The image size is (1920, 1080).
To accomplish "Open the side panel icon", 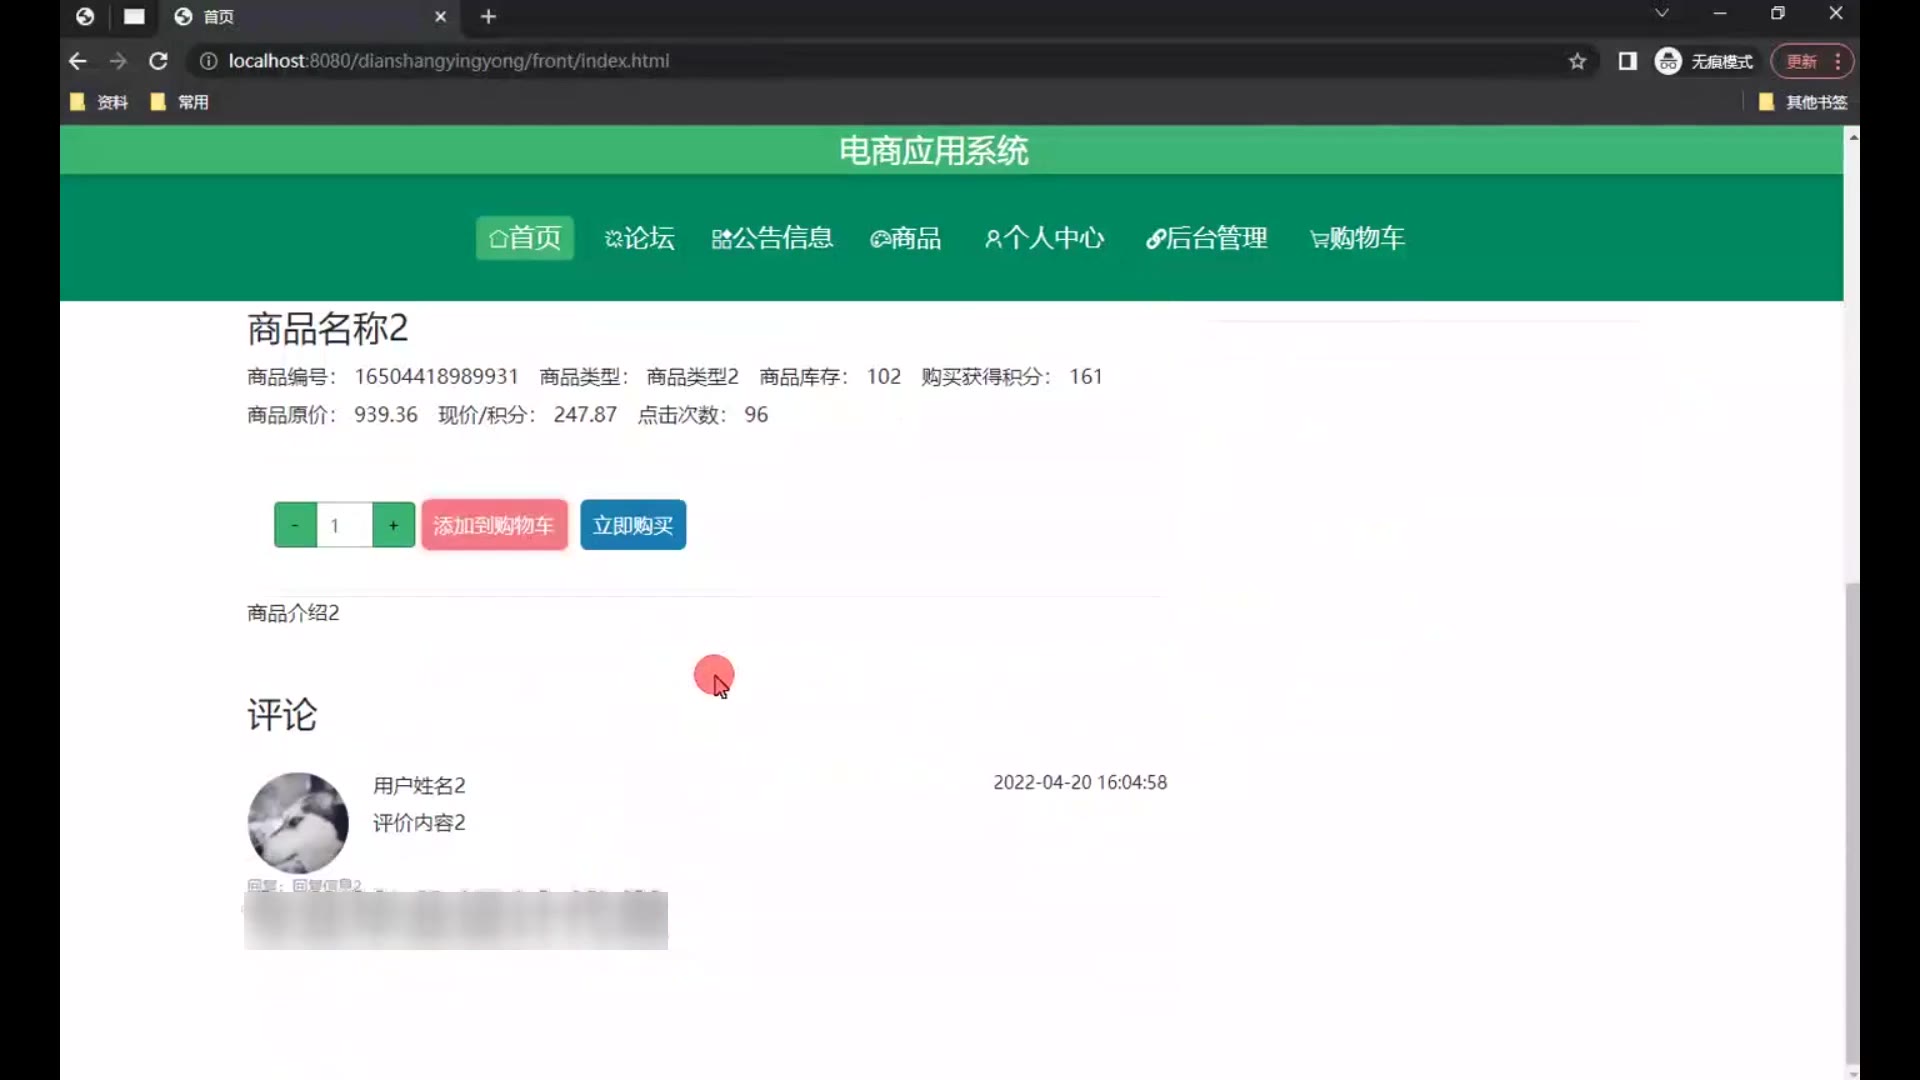I will pos(1627,61).
